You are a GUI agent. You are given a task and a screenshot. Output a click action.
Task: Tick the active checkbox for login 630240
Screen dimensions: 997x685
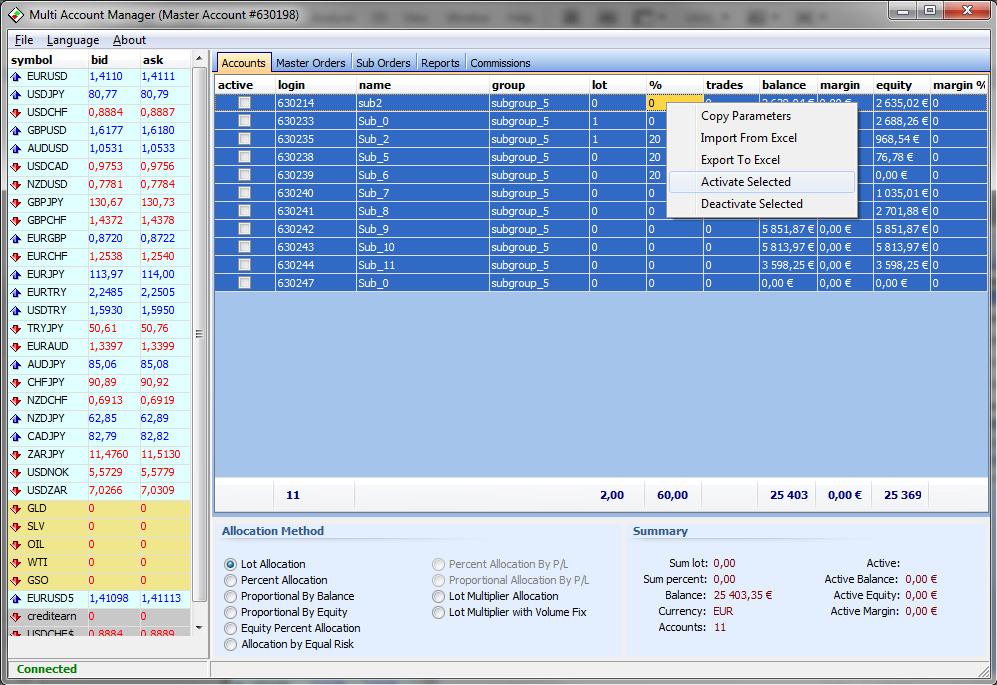(x=244, y=193)
